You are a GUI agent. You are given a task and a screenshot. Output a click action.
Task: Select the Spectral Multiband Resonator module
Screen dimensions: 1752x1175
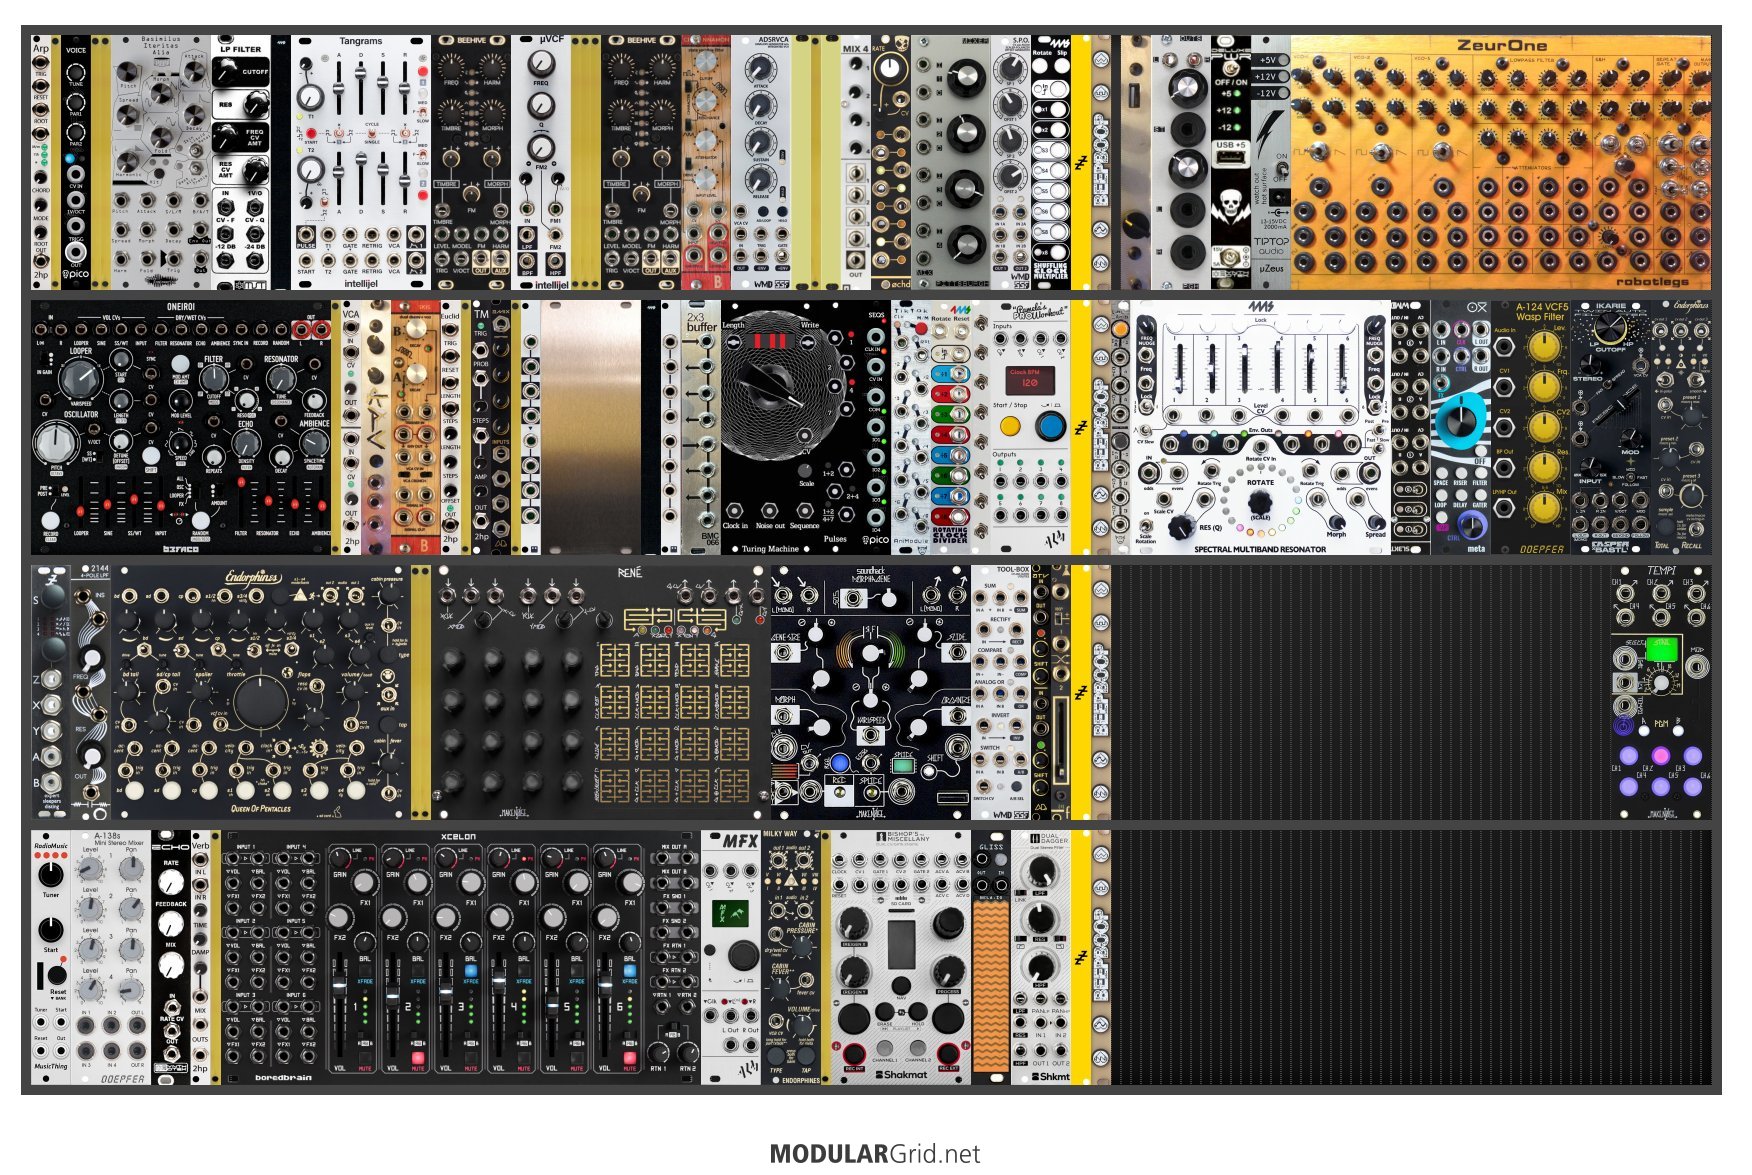(1261, 427)
